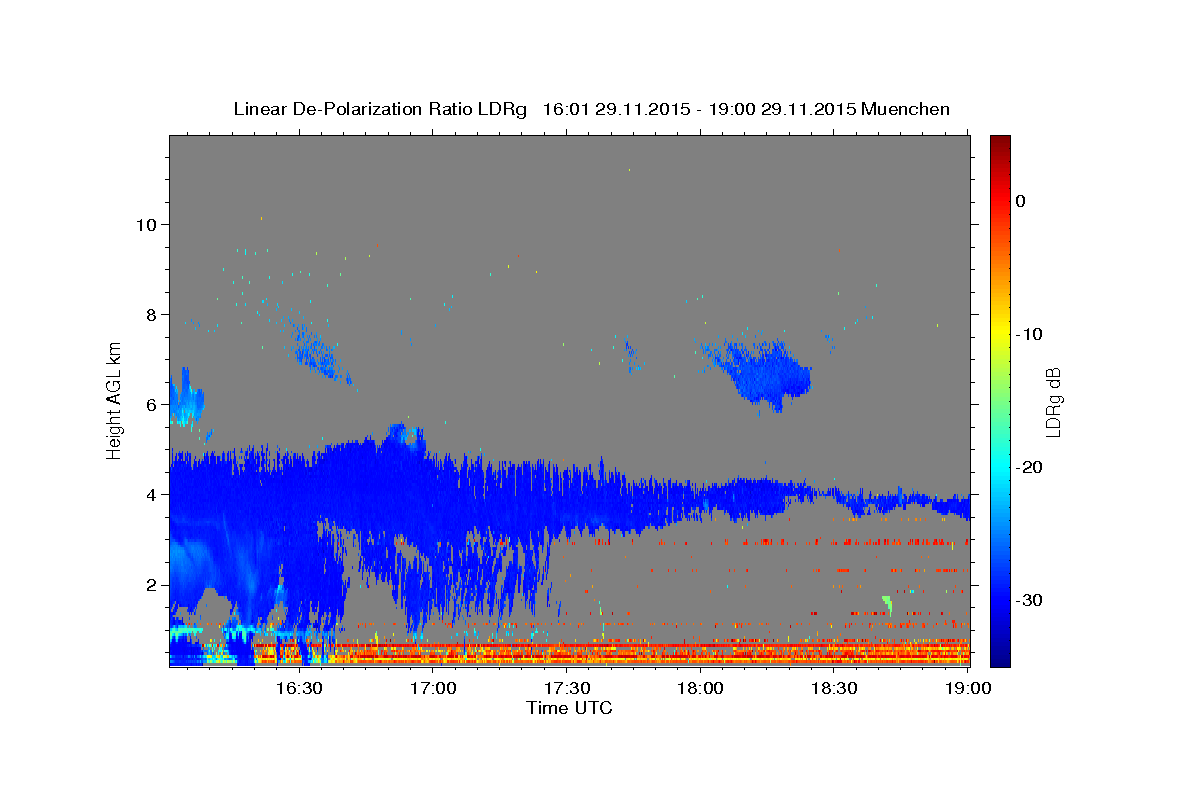Viewport: 1200px width, 800px height.
Task: Click the '18:00' time tick label
Action: (701, 688)
